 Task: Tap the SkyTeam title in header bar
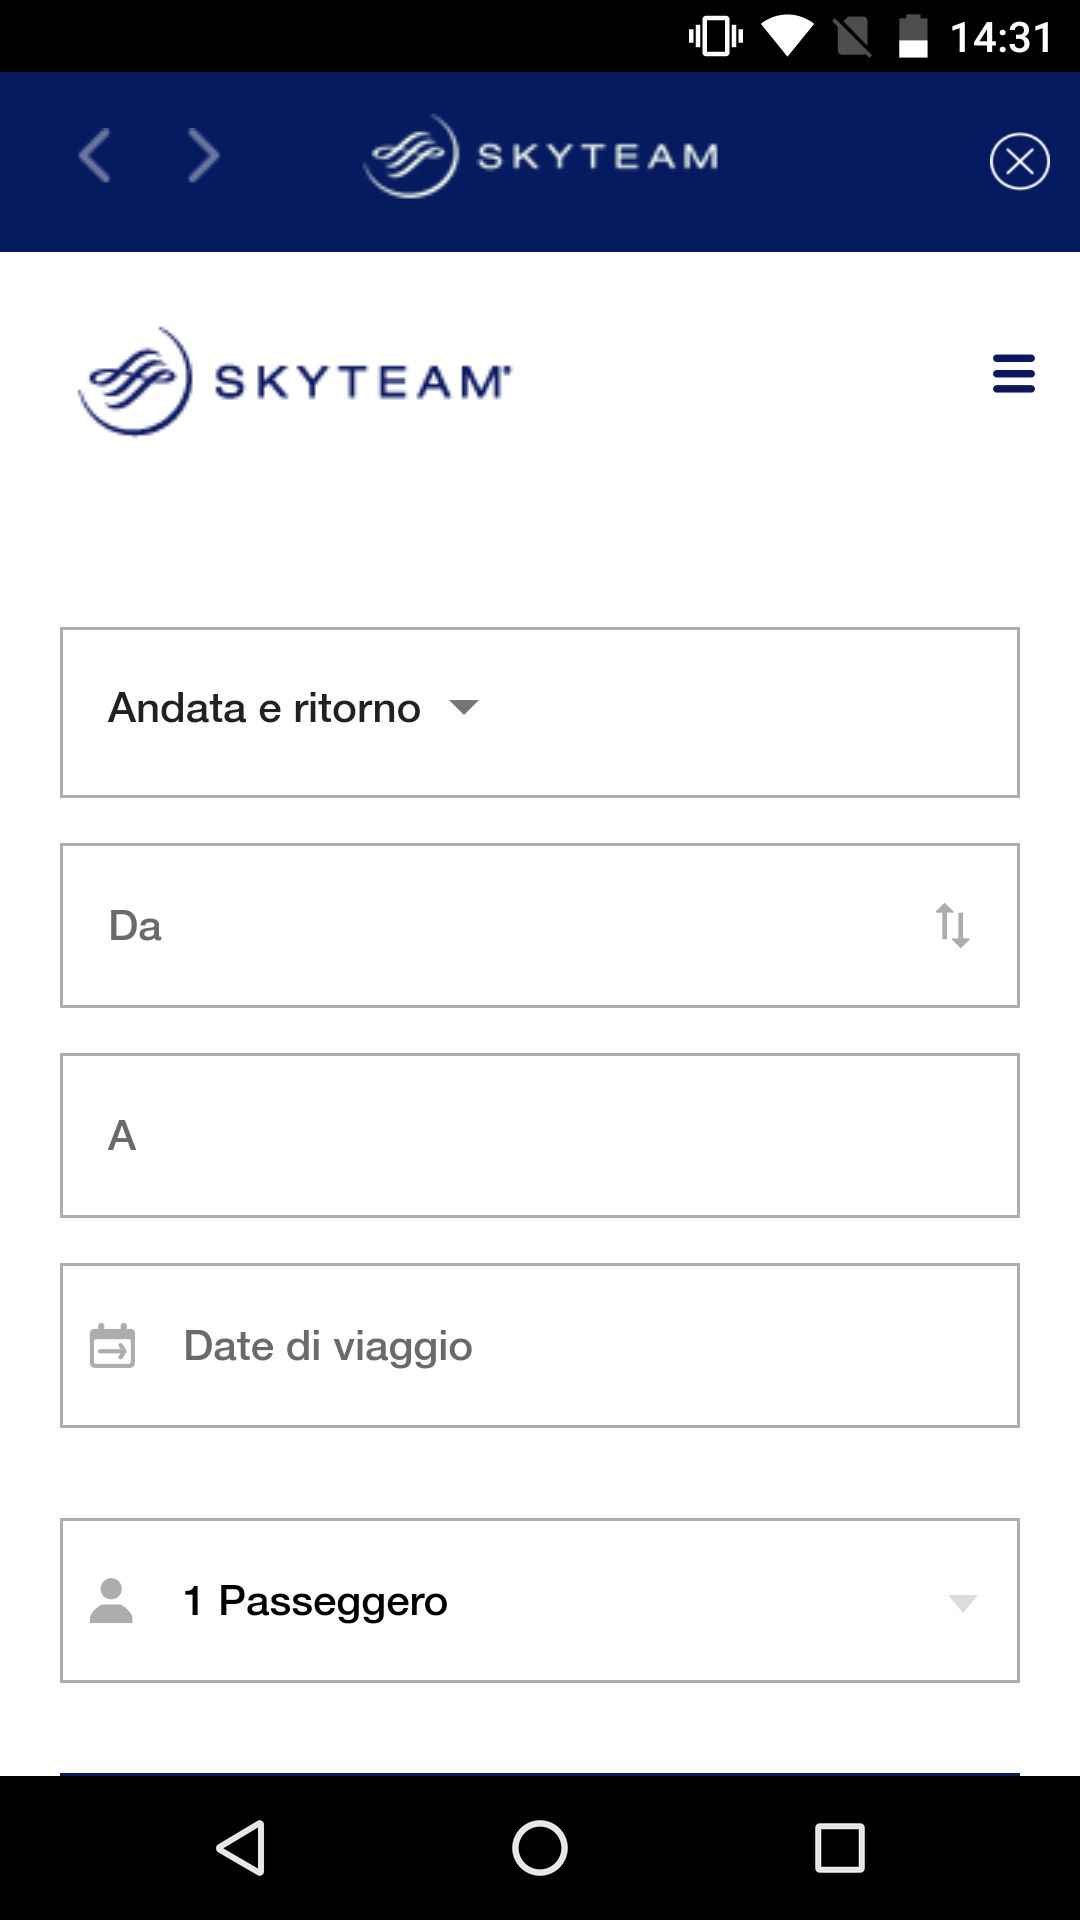(542, 157)
